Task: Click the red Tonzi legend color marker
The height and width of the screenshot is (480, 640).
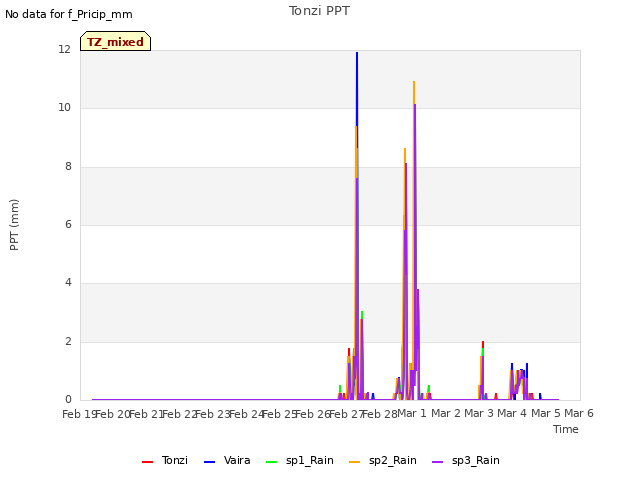Action: (147, 462)
